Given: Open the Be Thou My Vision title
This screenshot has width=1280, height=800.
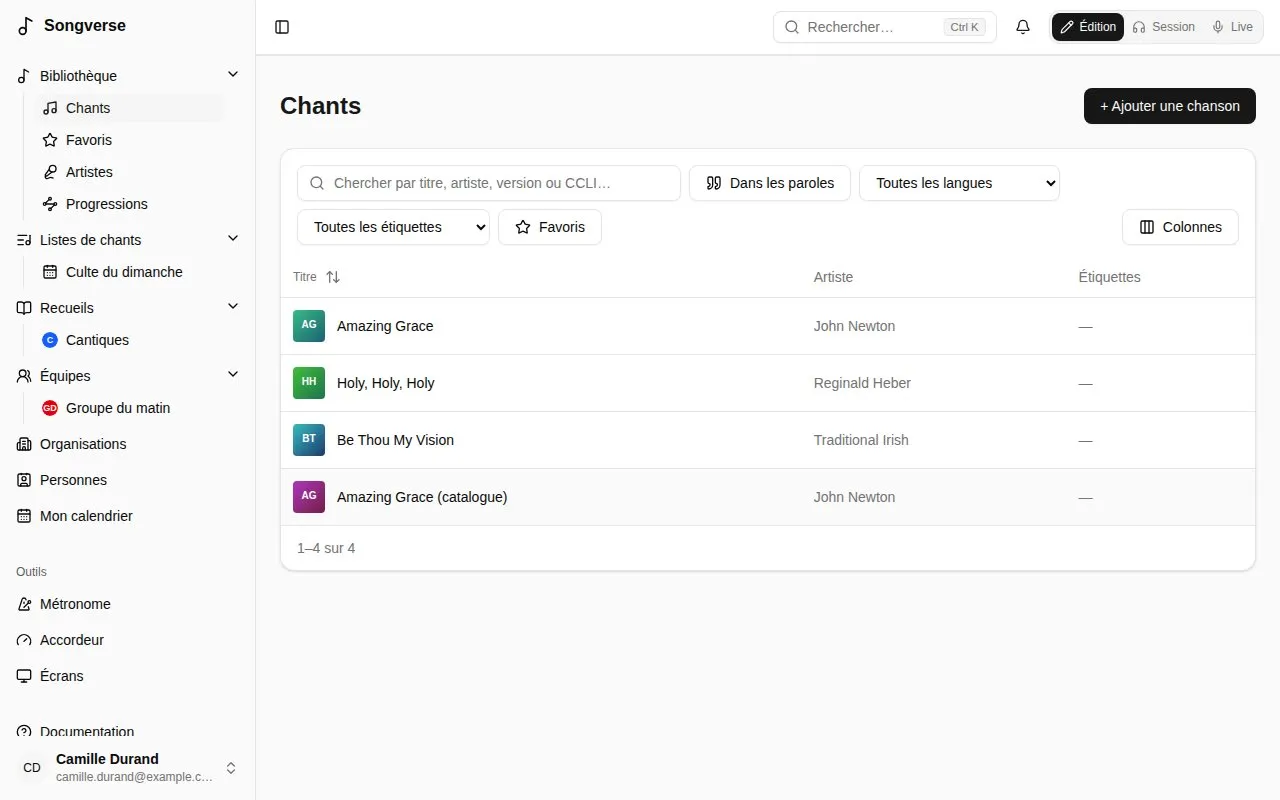Looking at the screenshot, I should pyautogui.click(x=395, y=440).
